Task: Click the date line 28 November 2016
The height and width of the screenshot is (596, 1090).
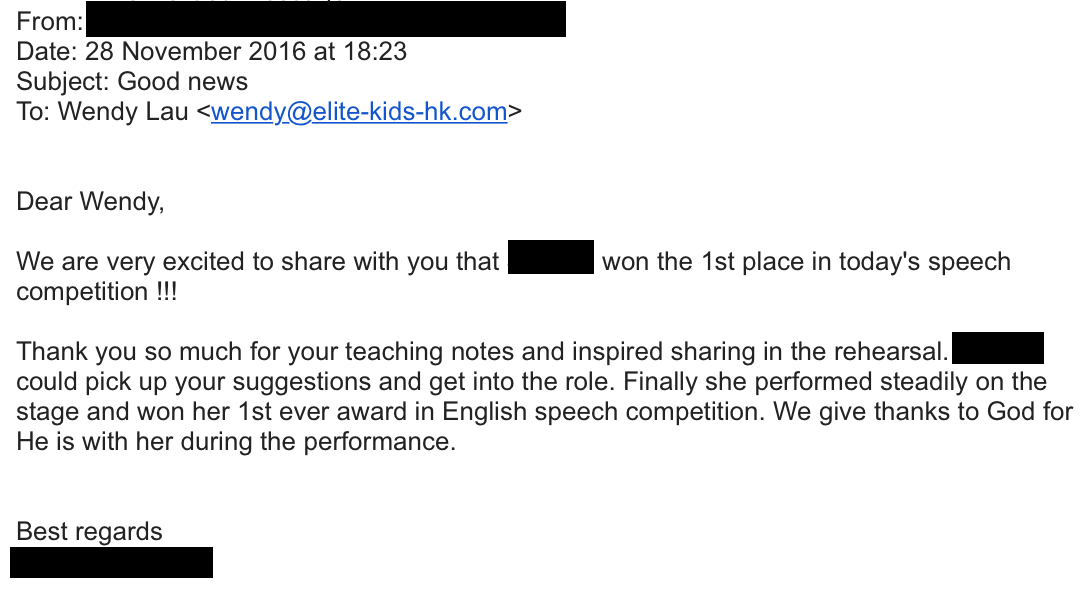Action: (211, 51)
